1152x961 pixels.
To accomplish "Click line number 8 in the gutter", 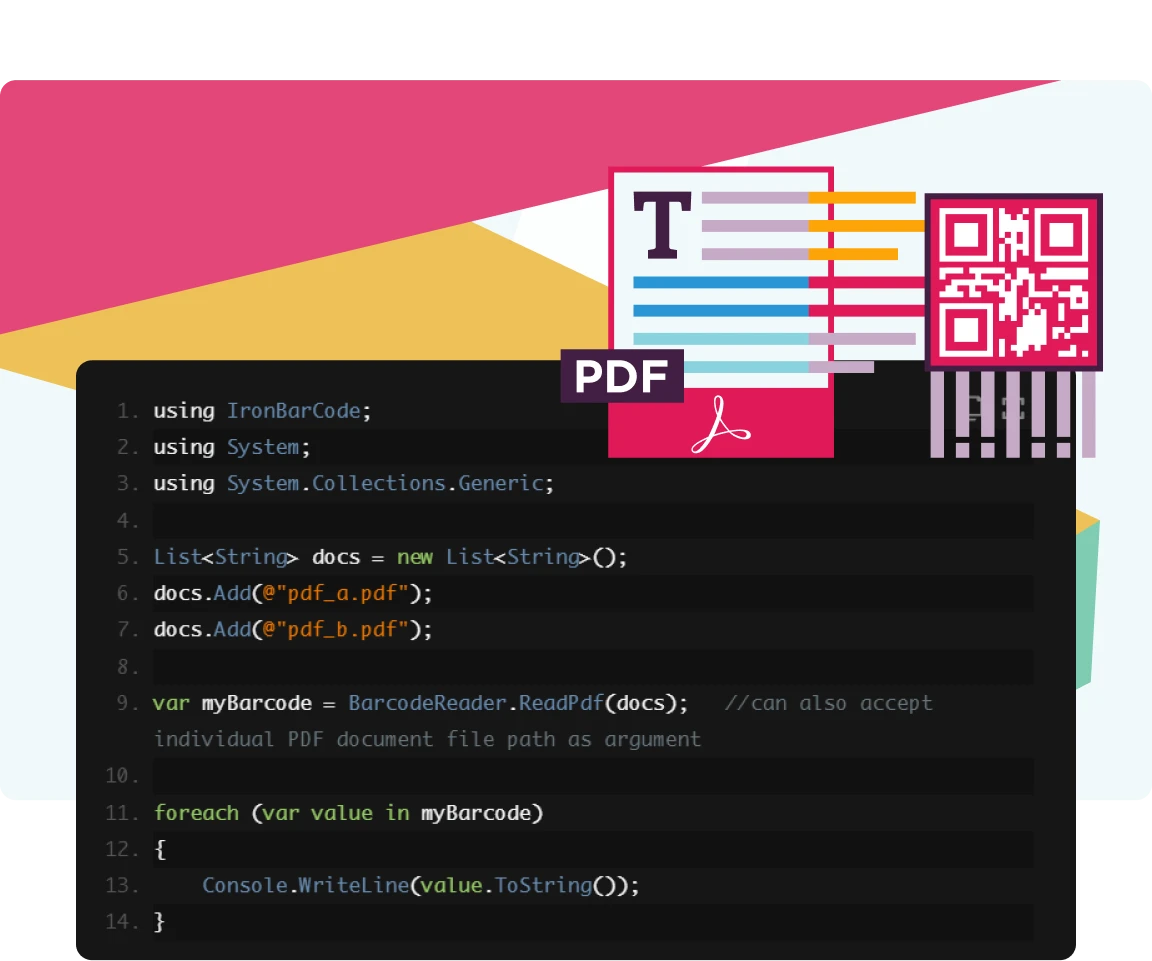I will [127, 666].
